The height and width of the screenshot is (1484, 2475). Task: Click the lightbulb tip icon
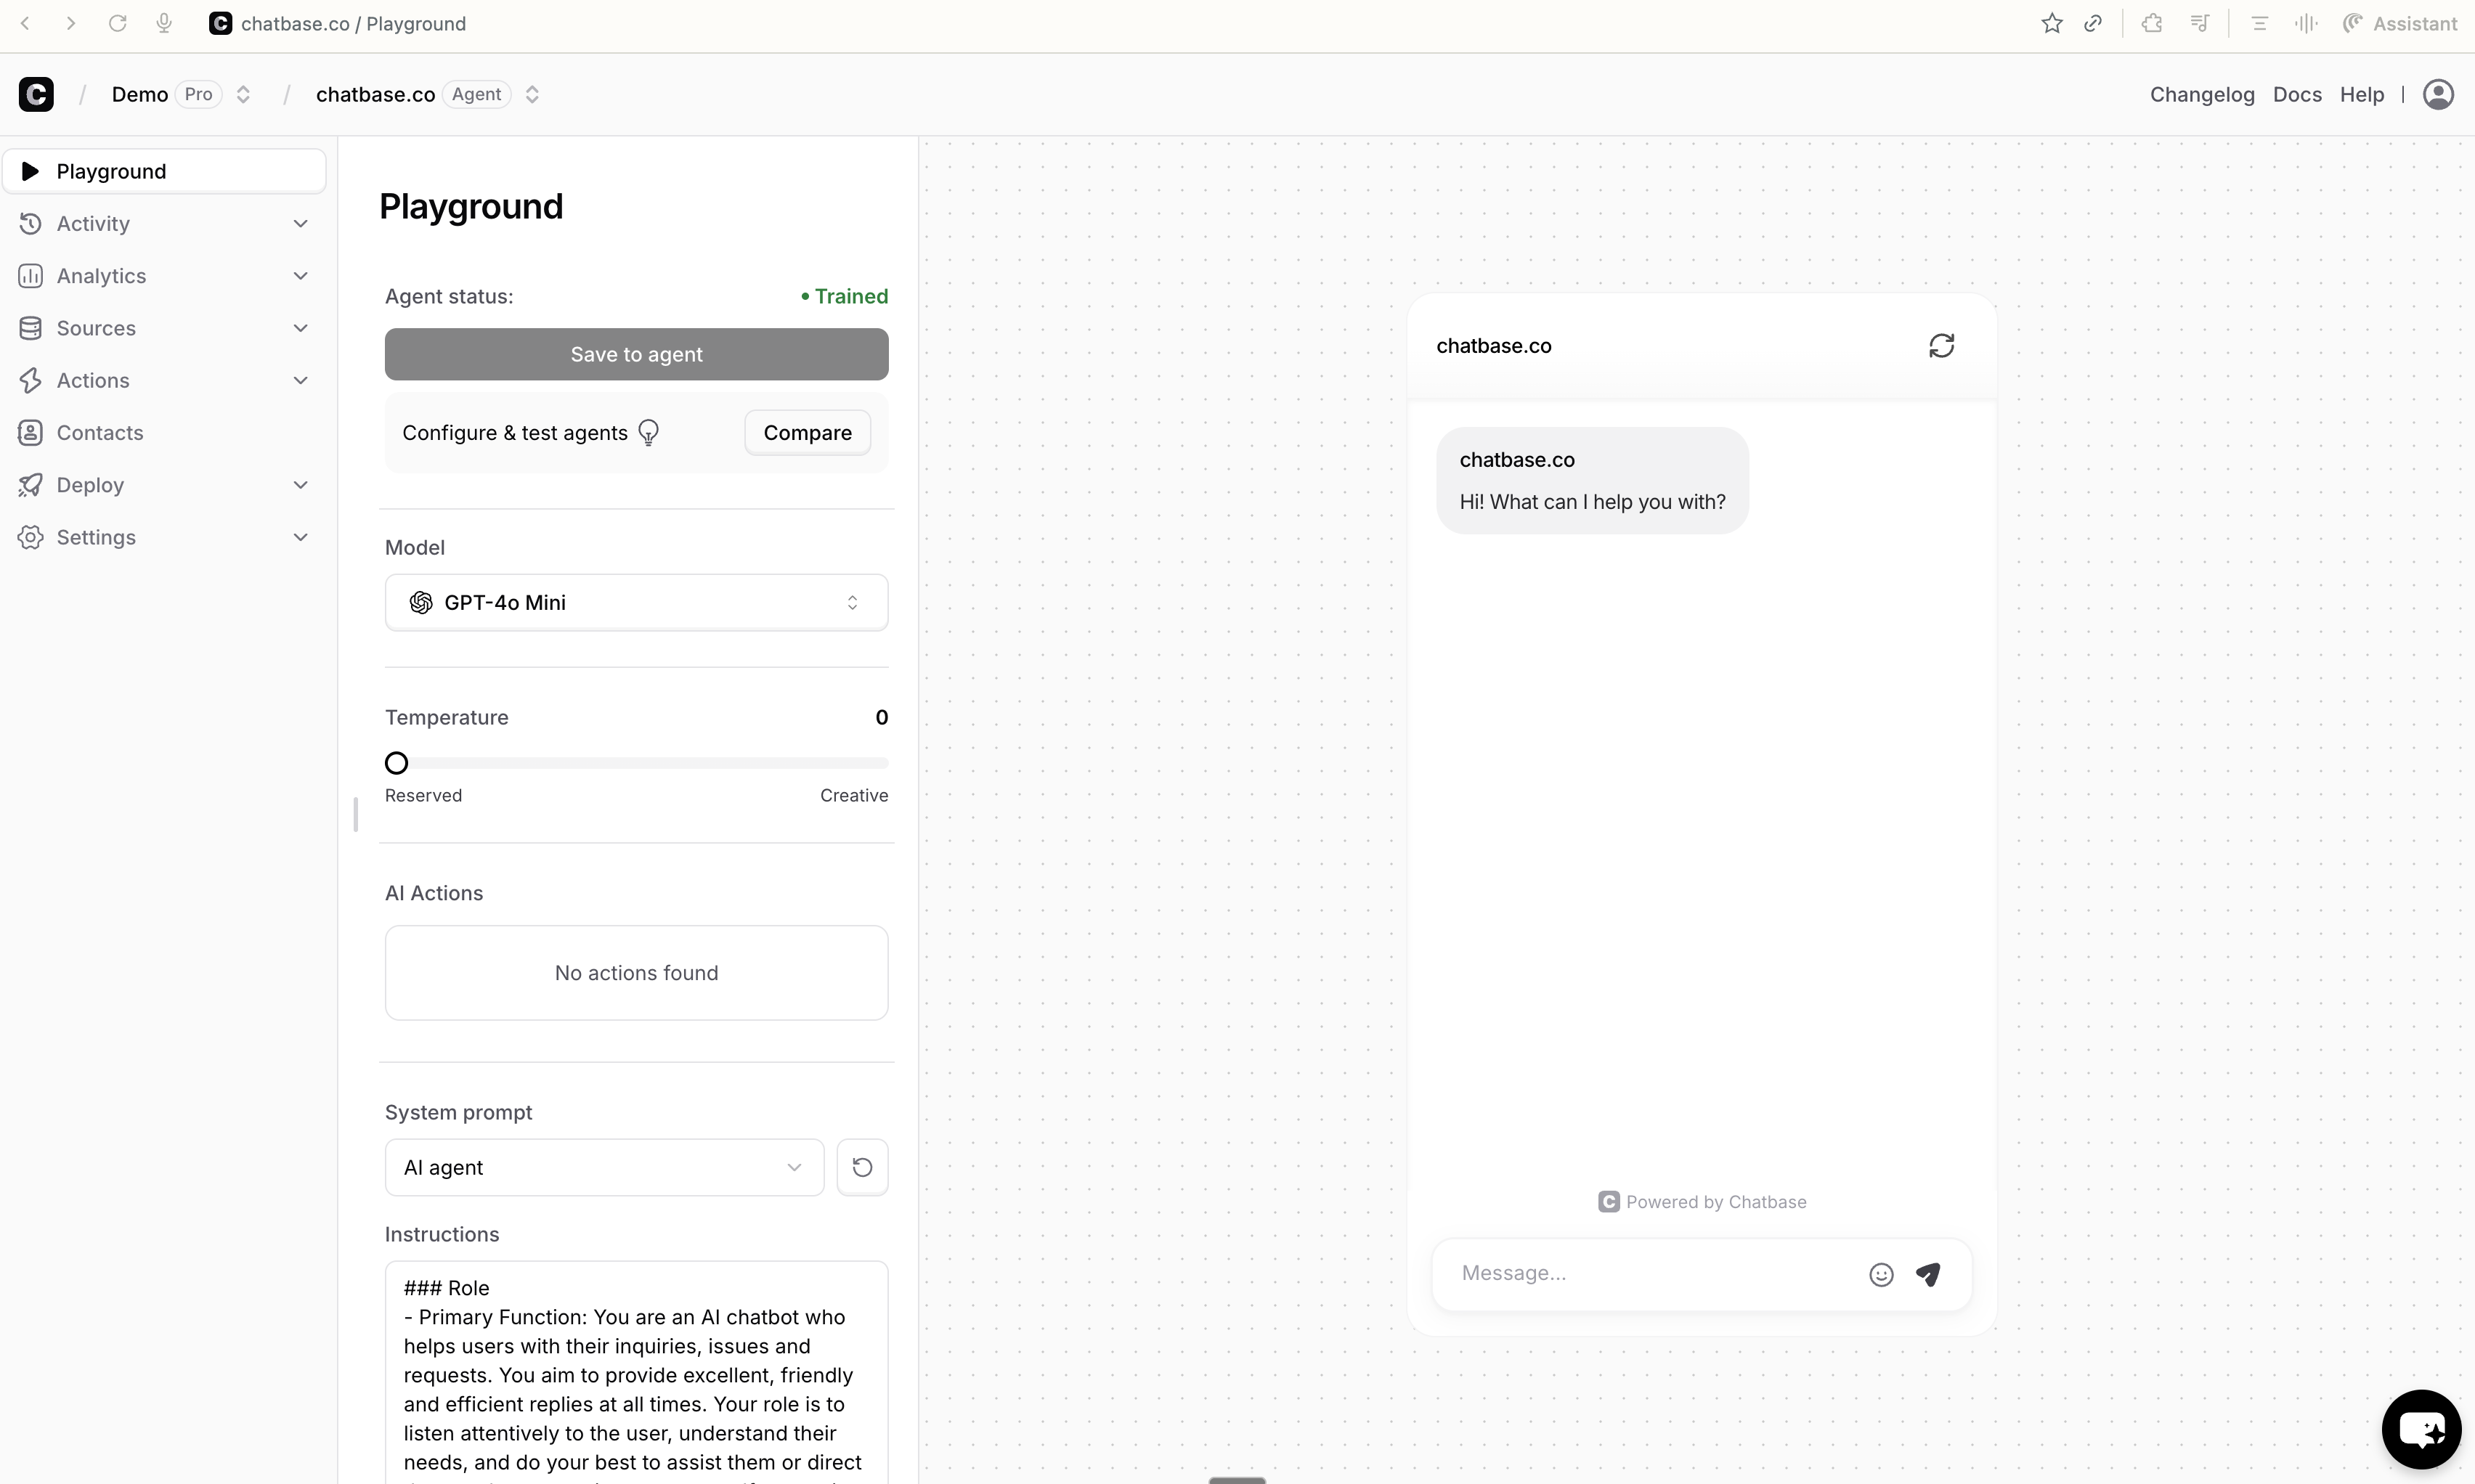648,433
